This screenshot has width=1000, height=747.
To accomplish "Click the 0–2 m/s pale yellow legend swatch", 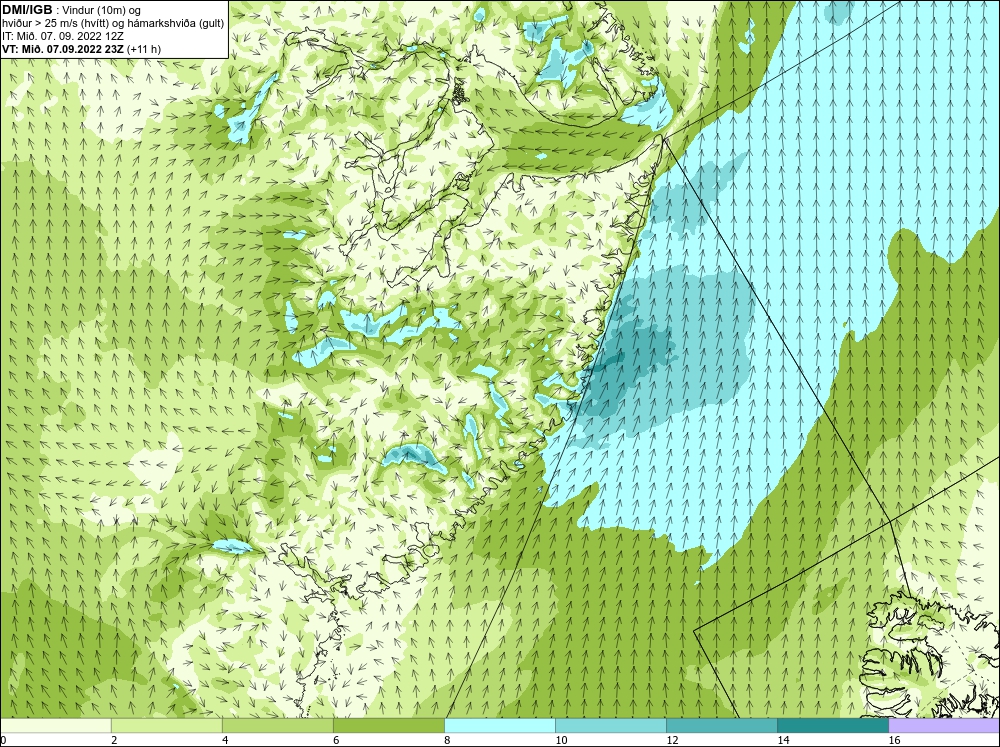I will click(x=55, y=725).
